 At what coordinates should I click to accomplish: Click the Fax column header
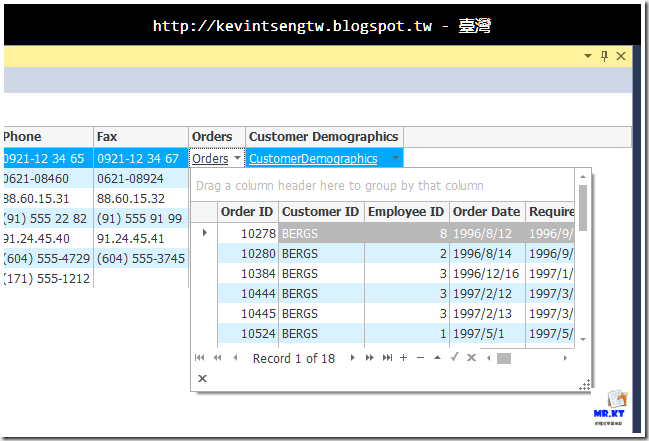coord(141,137)
